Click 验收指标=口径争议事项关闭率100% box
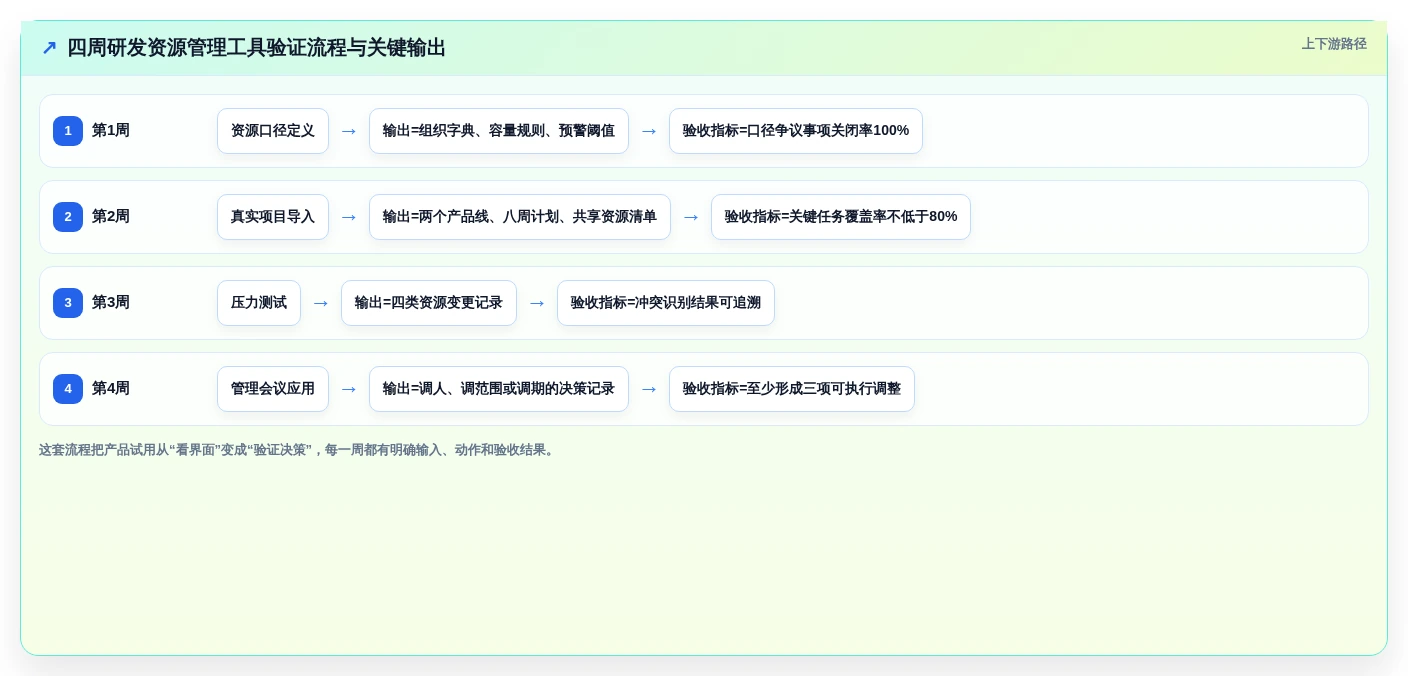The width and height of the screenshot is (1408, 676). (796, 131)
